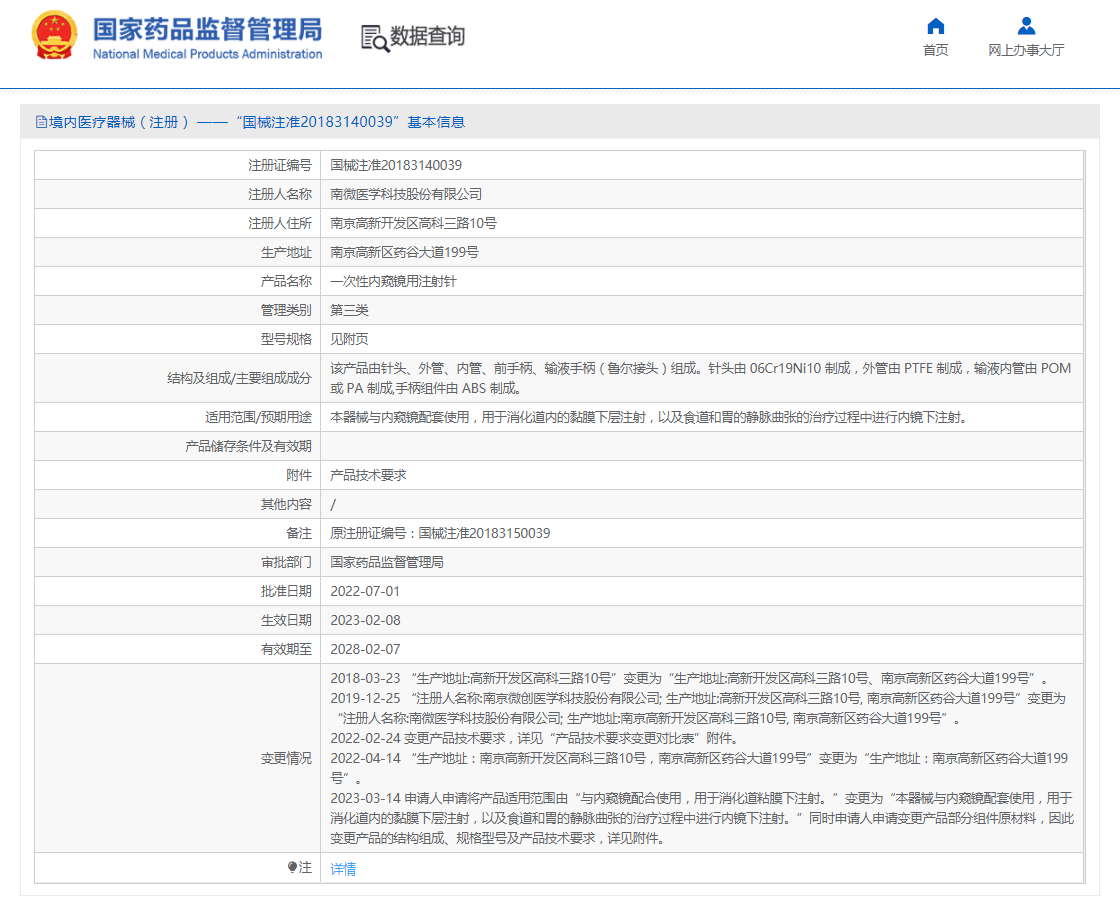Click the 见附页 model specification value

(x=349, y=339)
